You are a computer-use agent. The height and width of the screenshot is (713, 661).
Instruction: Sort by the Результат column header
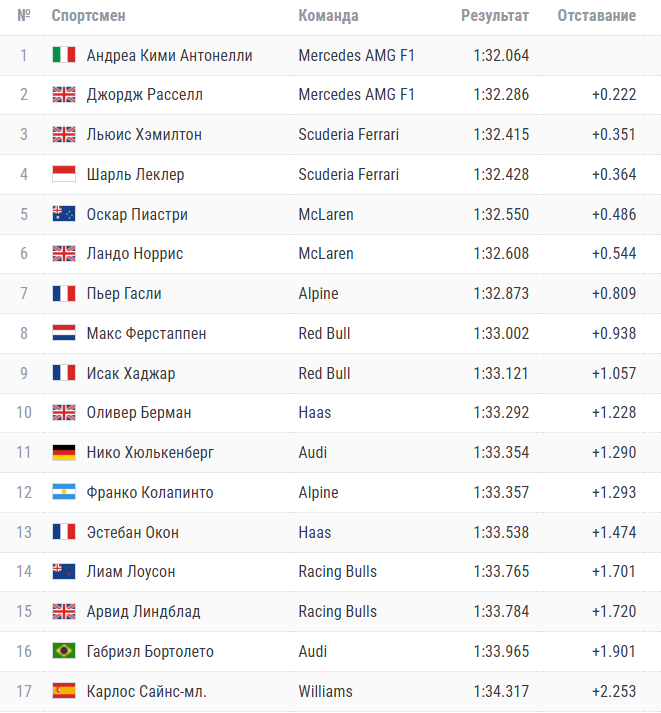(495, 16)
